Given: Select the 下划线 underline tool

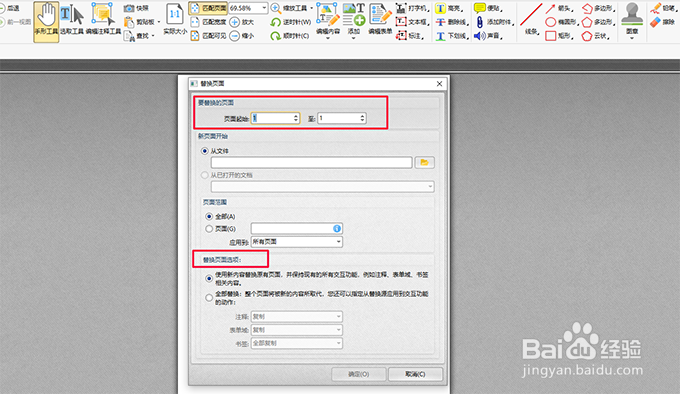Looking at the screenshot, I should [452, 36].
